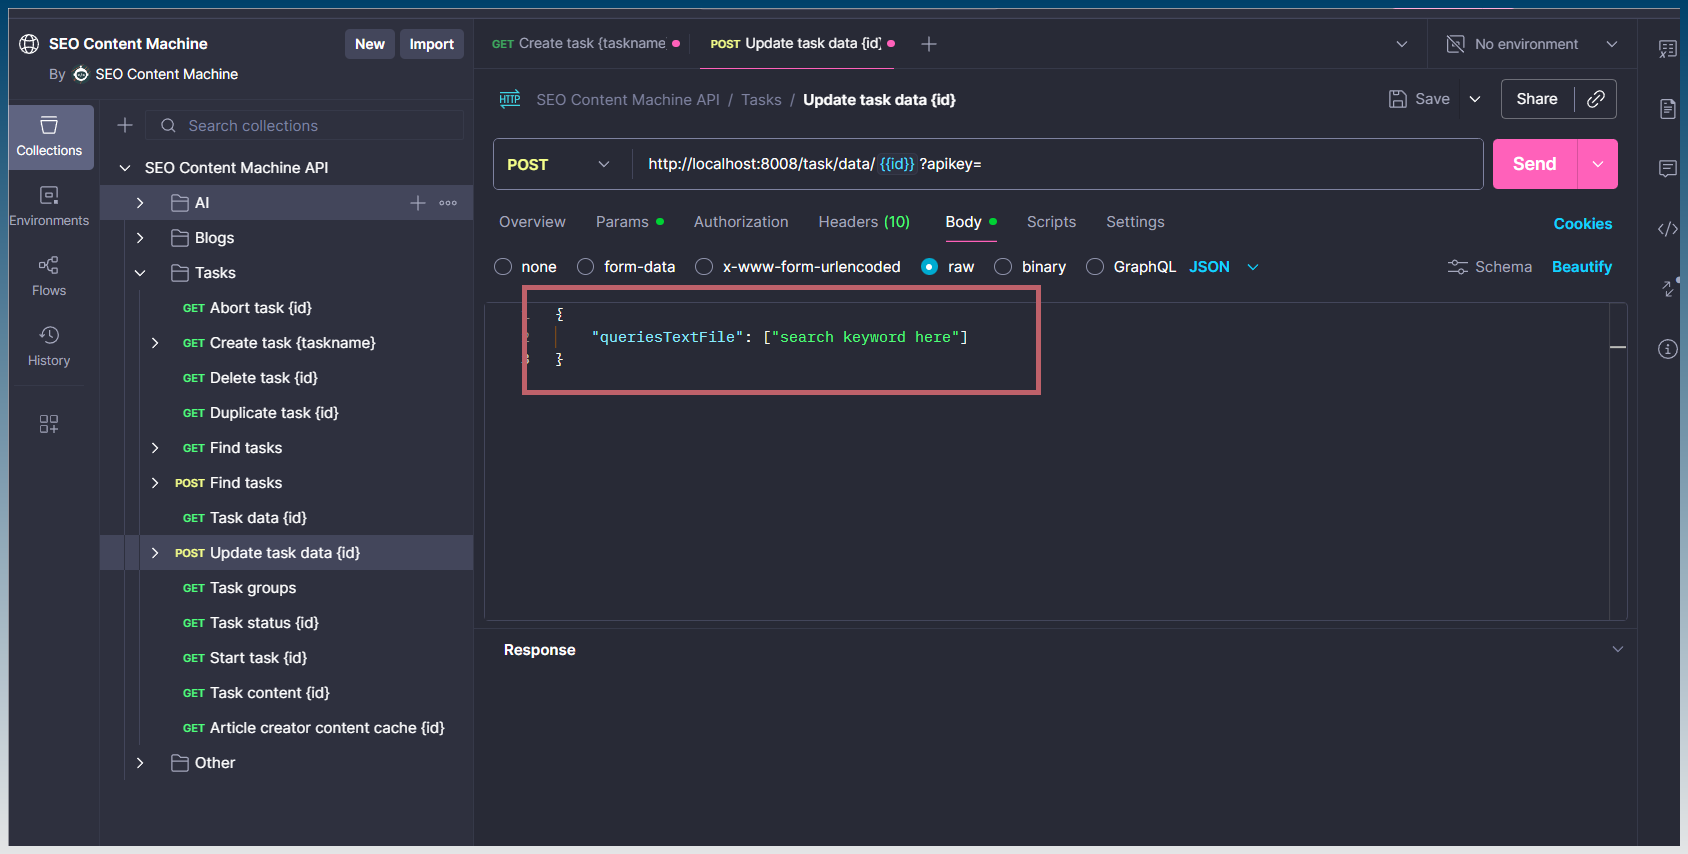1688x854 pixels.
Task: Click the Beautify link
Action: point(1581,267)
